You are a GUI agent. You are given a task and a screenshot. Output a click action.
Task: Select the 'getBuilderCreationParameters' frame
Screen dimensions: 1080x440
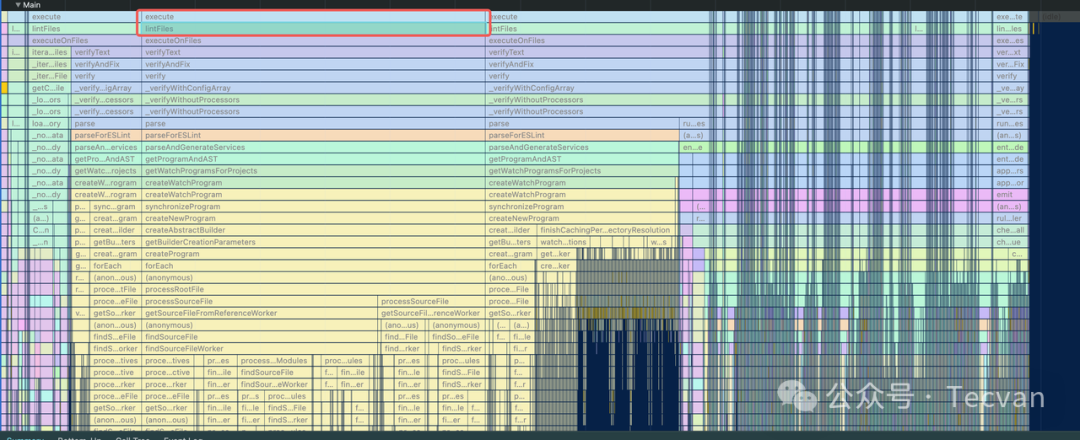point(314,242)
